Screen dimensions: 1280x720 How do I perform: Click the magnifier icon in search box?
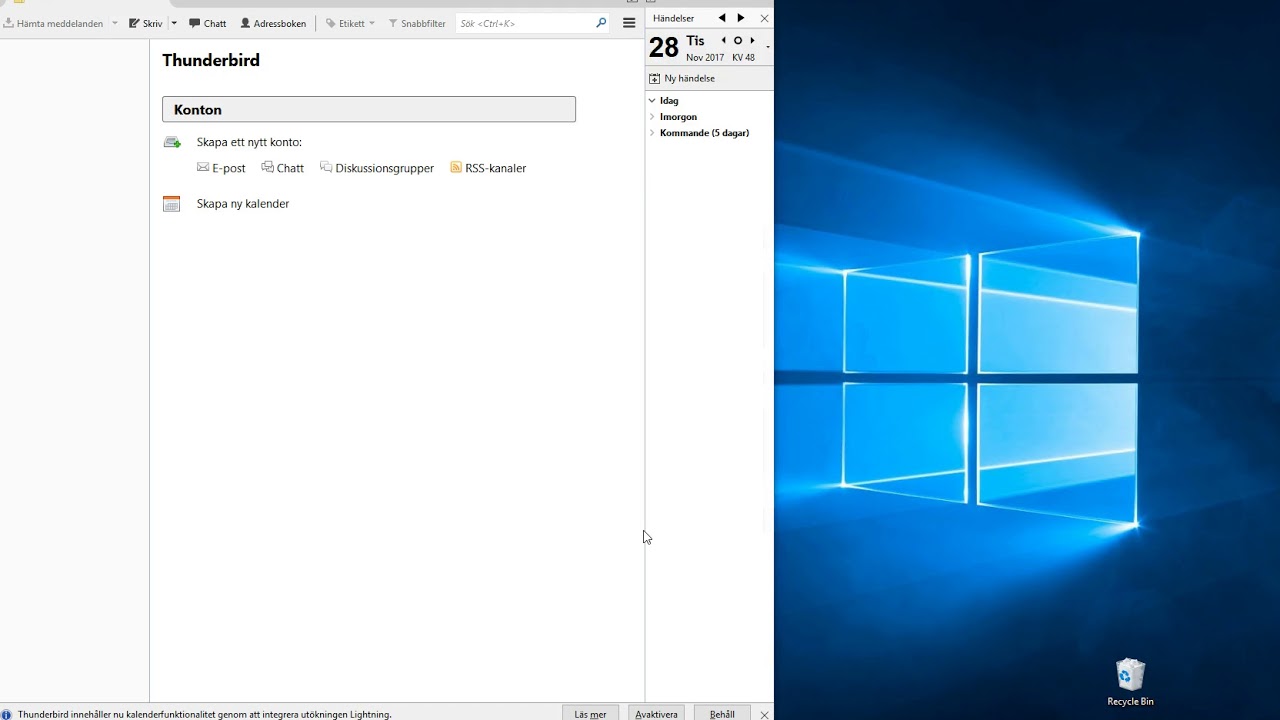601,23
